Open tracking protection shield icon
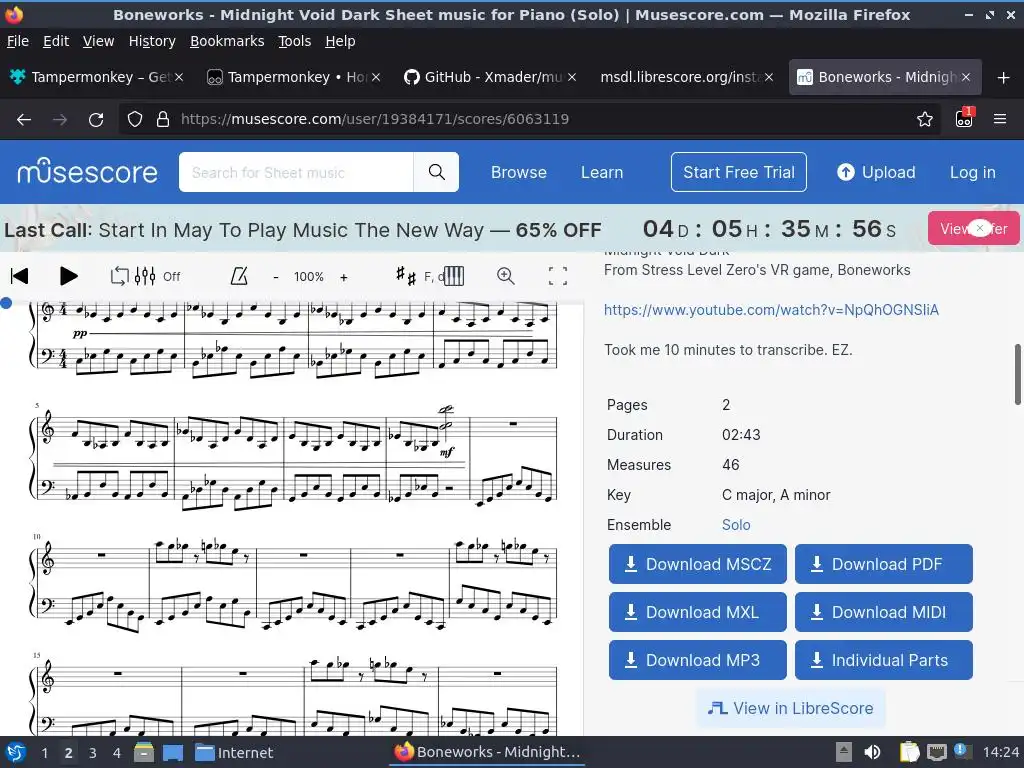 click(135, 120)
